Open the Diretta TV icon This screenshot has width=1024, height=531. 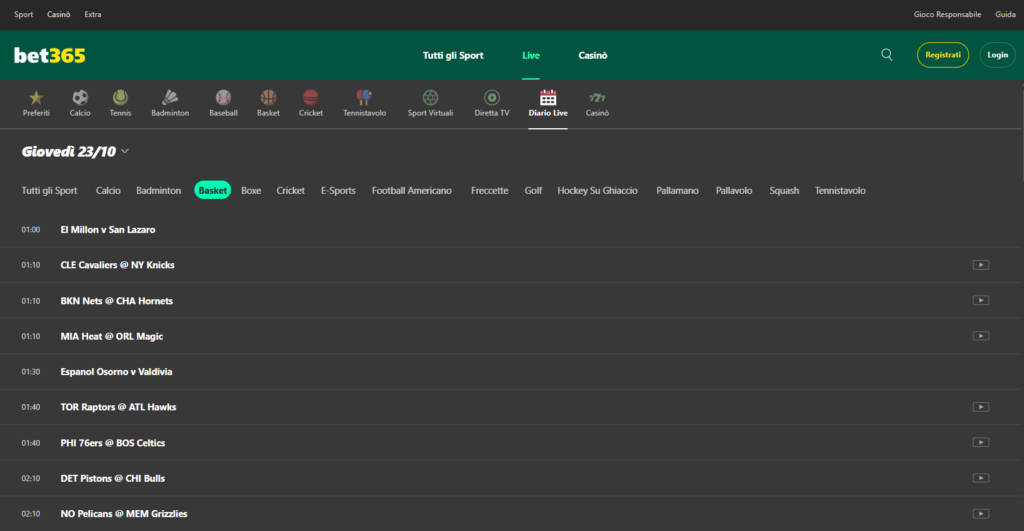pos(491,98)
